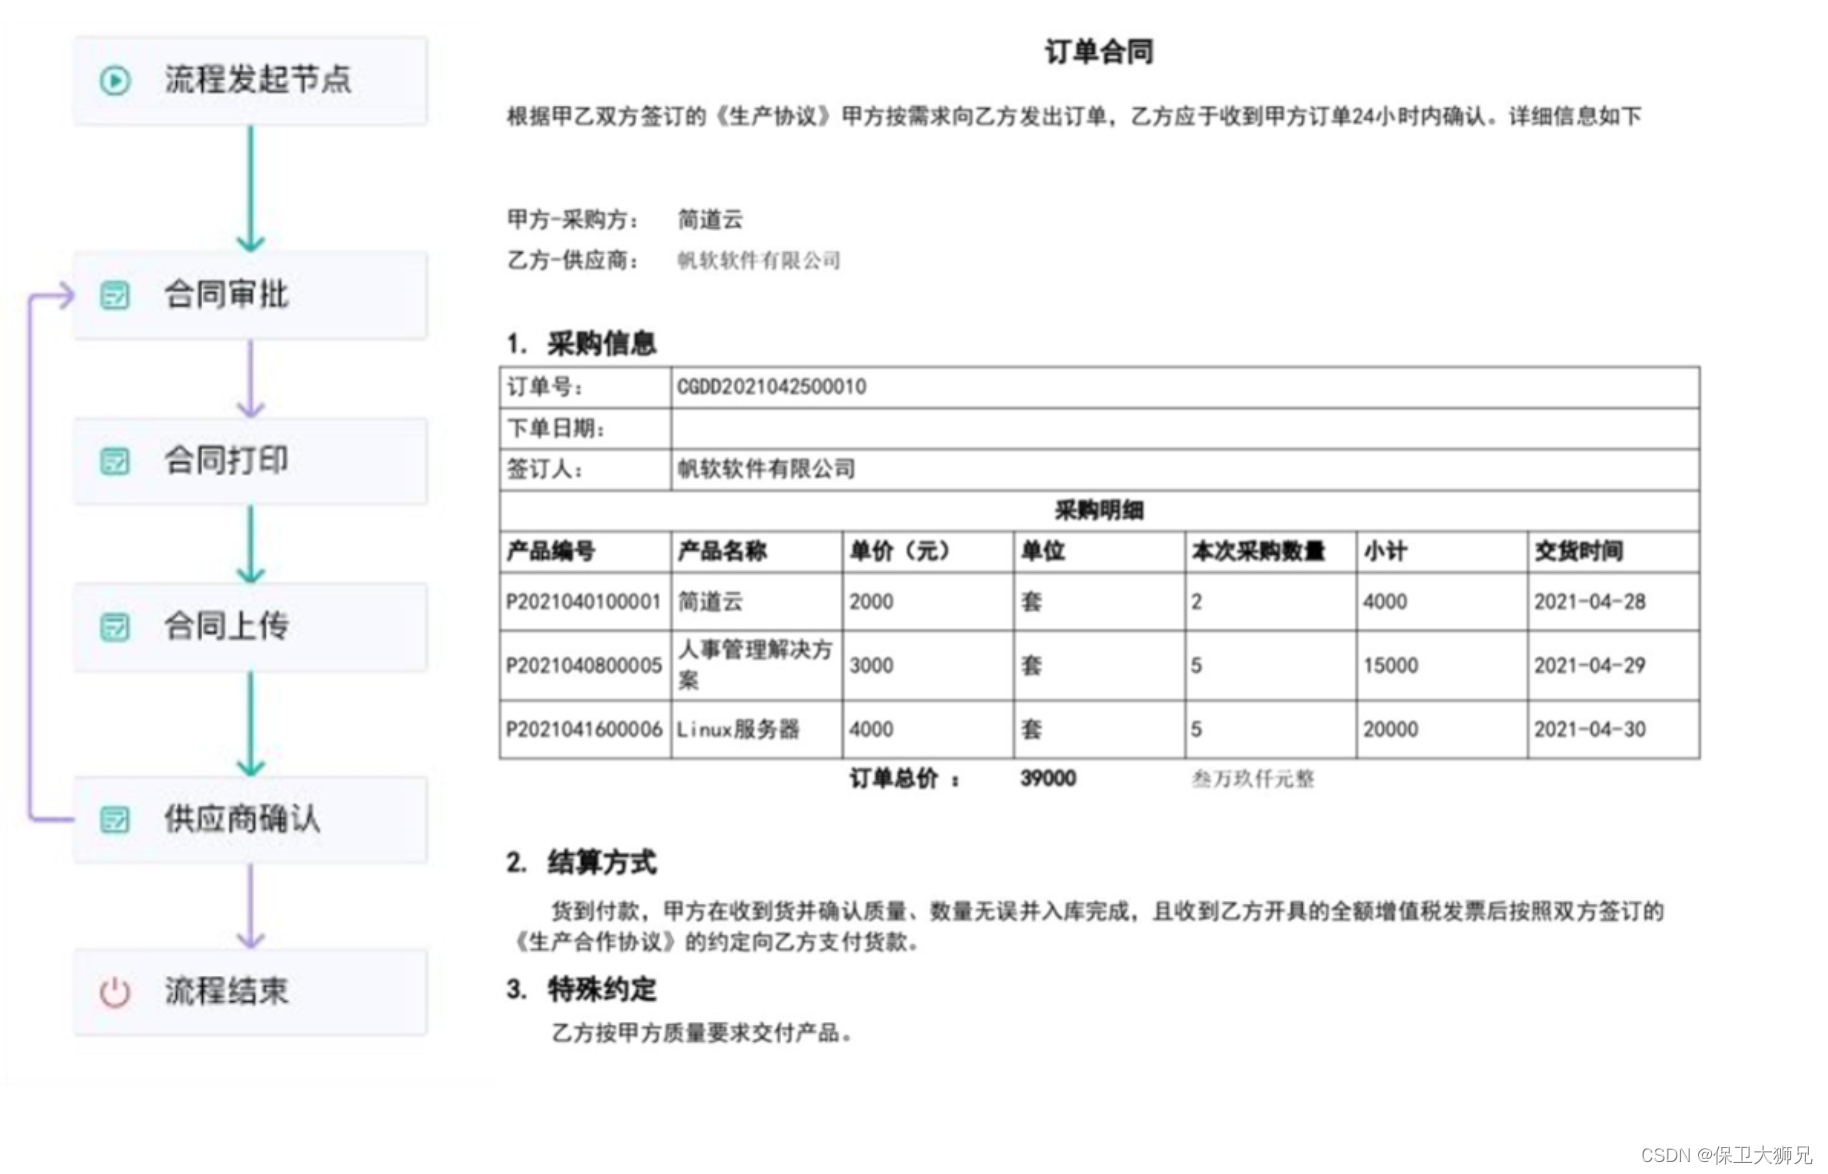Click unit price 3000
This screenshot has width=1828, height=1174.
point(871,666)
